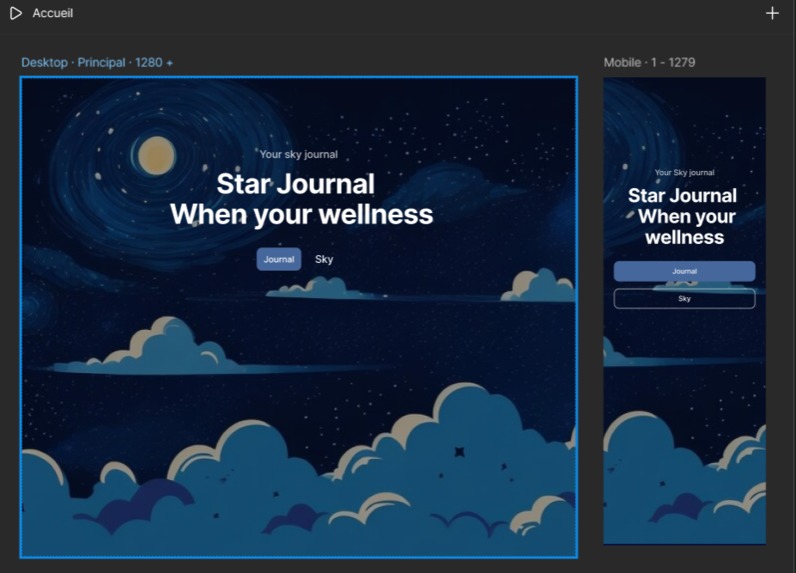Click the Journal button in desktop frame
This screenshot has height=573, width=796.
click(279, 259)
